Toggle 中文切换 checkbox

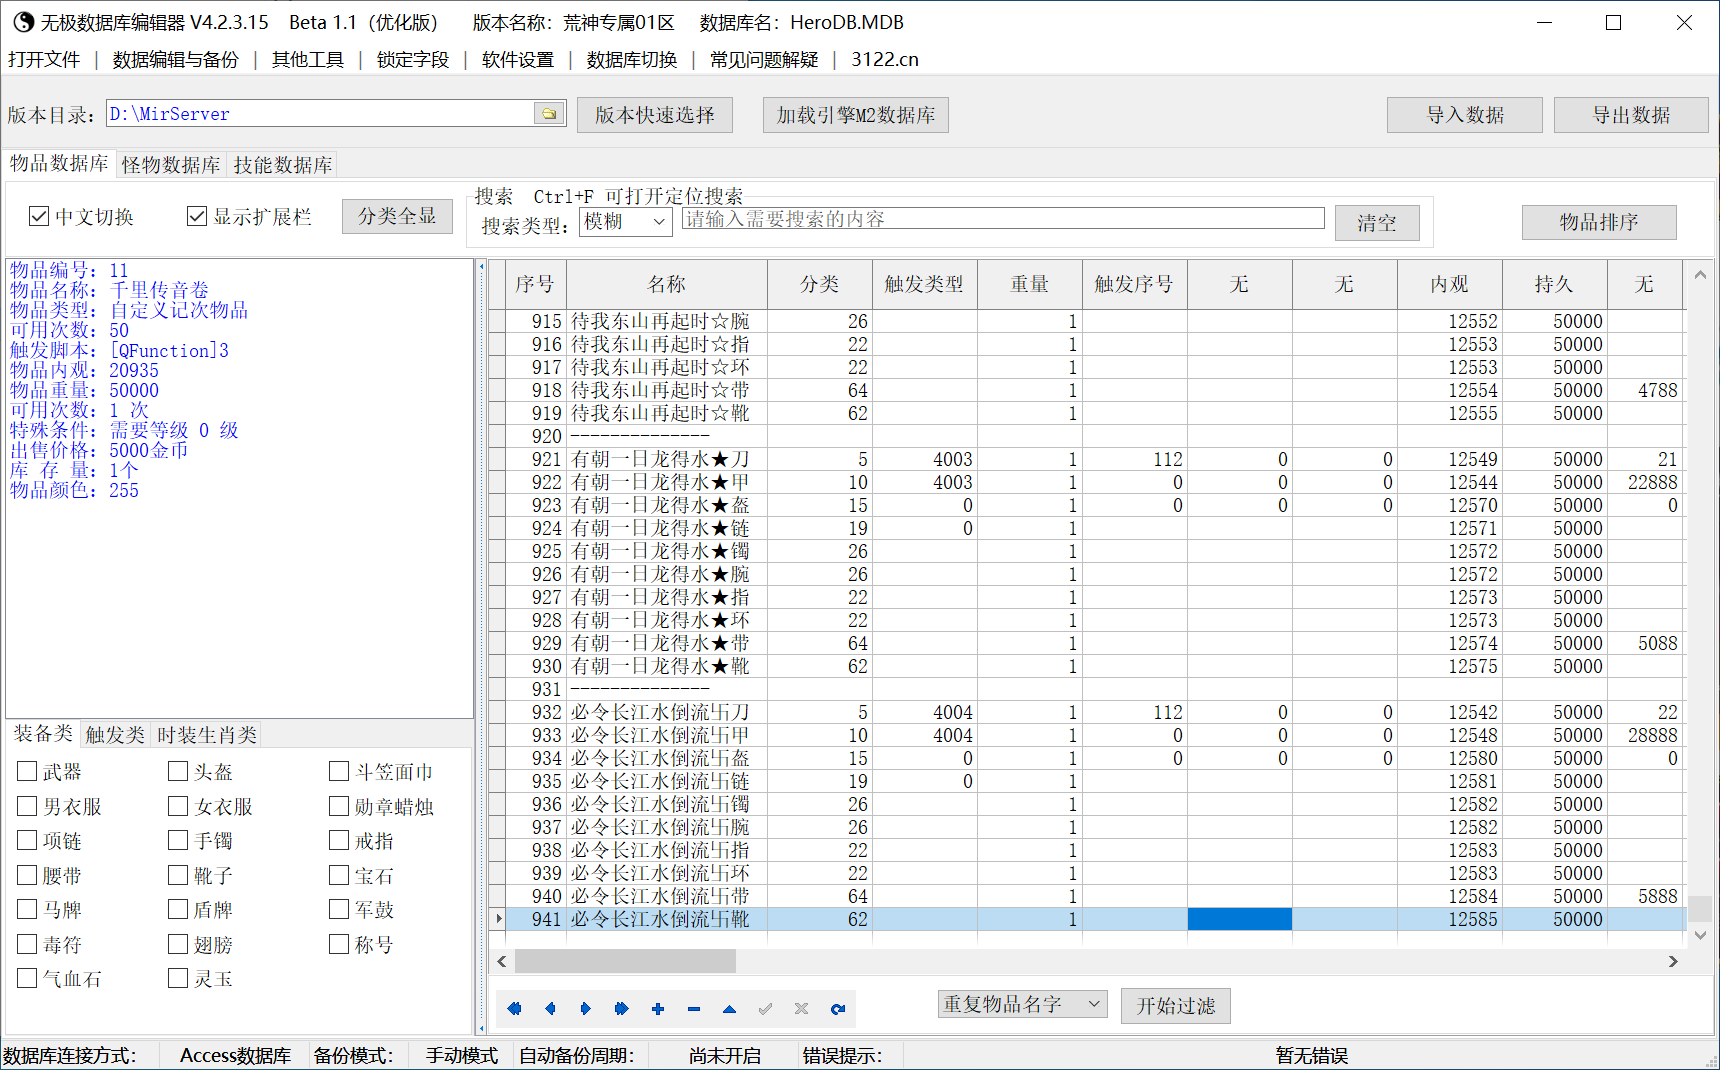coord(39,216)
